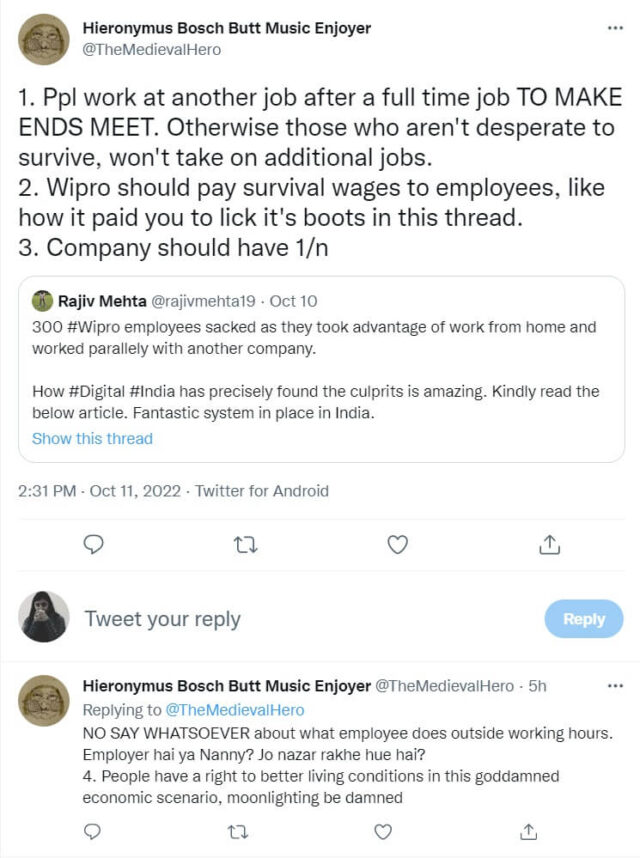The height and width of the screenshot is (858, 640).
Task: Share the main tweet
Action: pyautogui.click(x=549, y=544)
